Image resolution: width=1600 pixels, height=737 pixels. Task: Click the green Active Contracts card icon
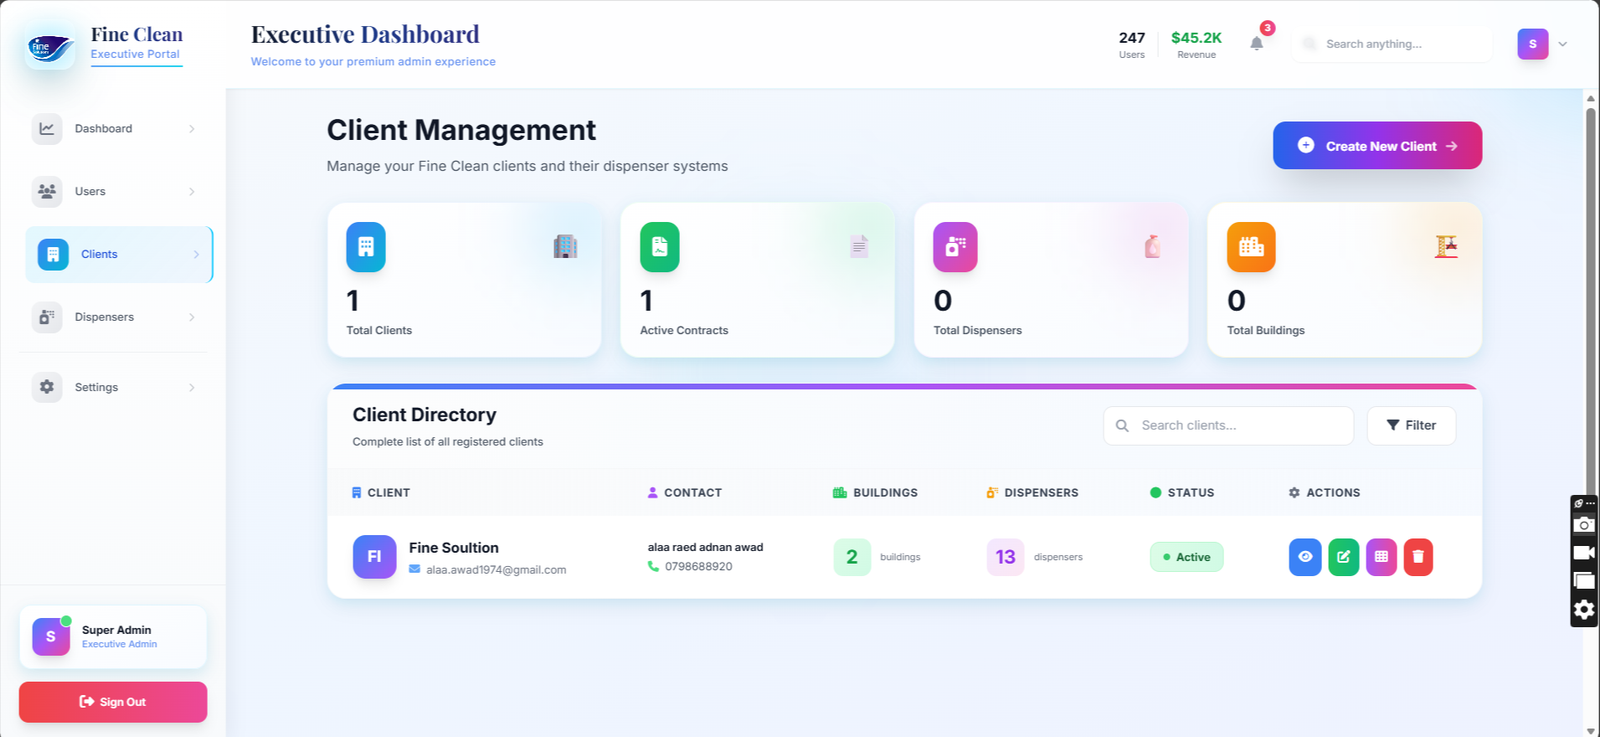[x=660, y=247]
